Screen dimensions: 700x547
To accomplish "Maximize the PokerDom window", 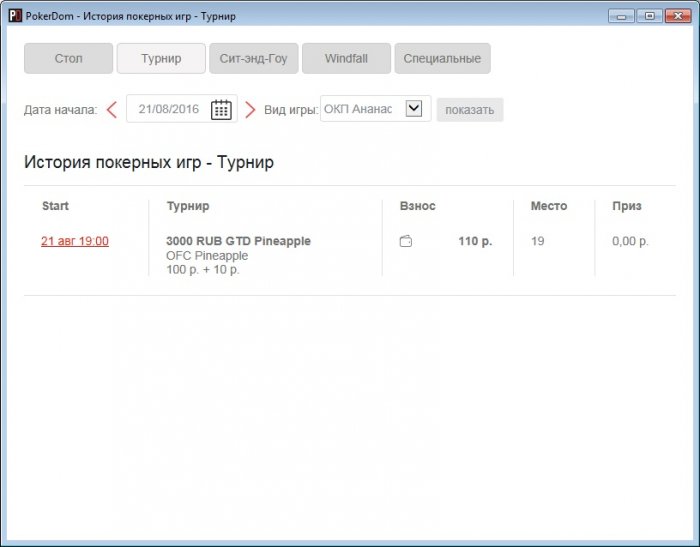I will [650, 16].
